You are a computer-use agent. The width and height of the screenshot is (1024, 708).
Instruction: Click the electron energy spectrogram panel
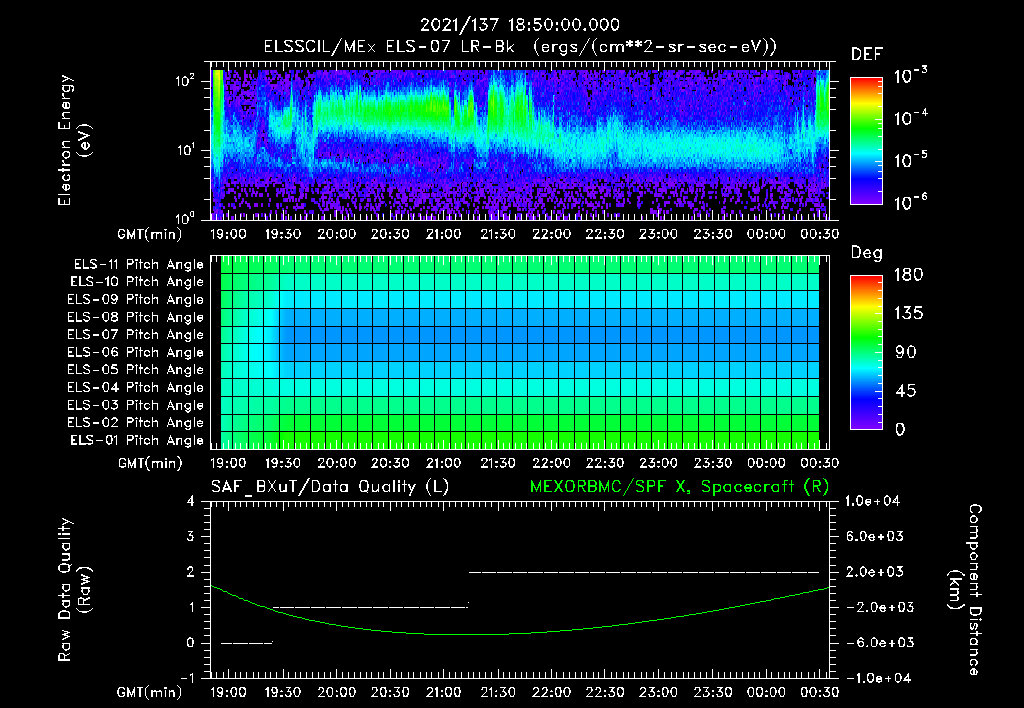tap(520, 141)
